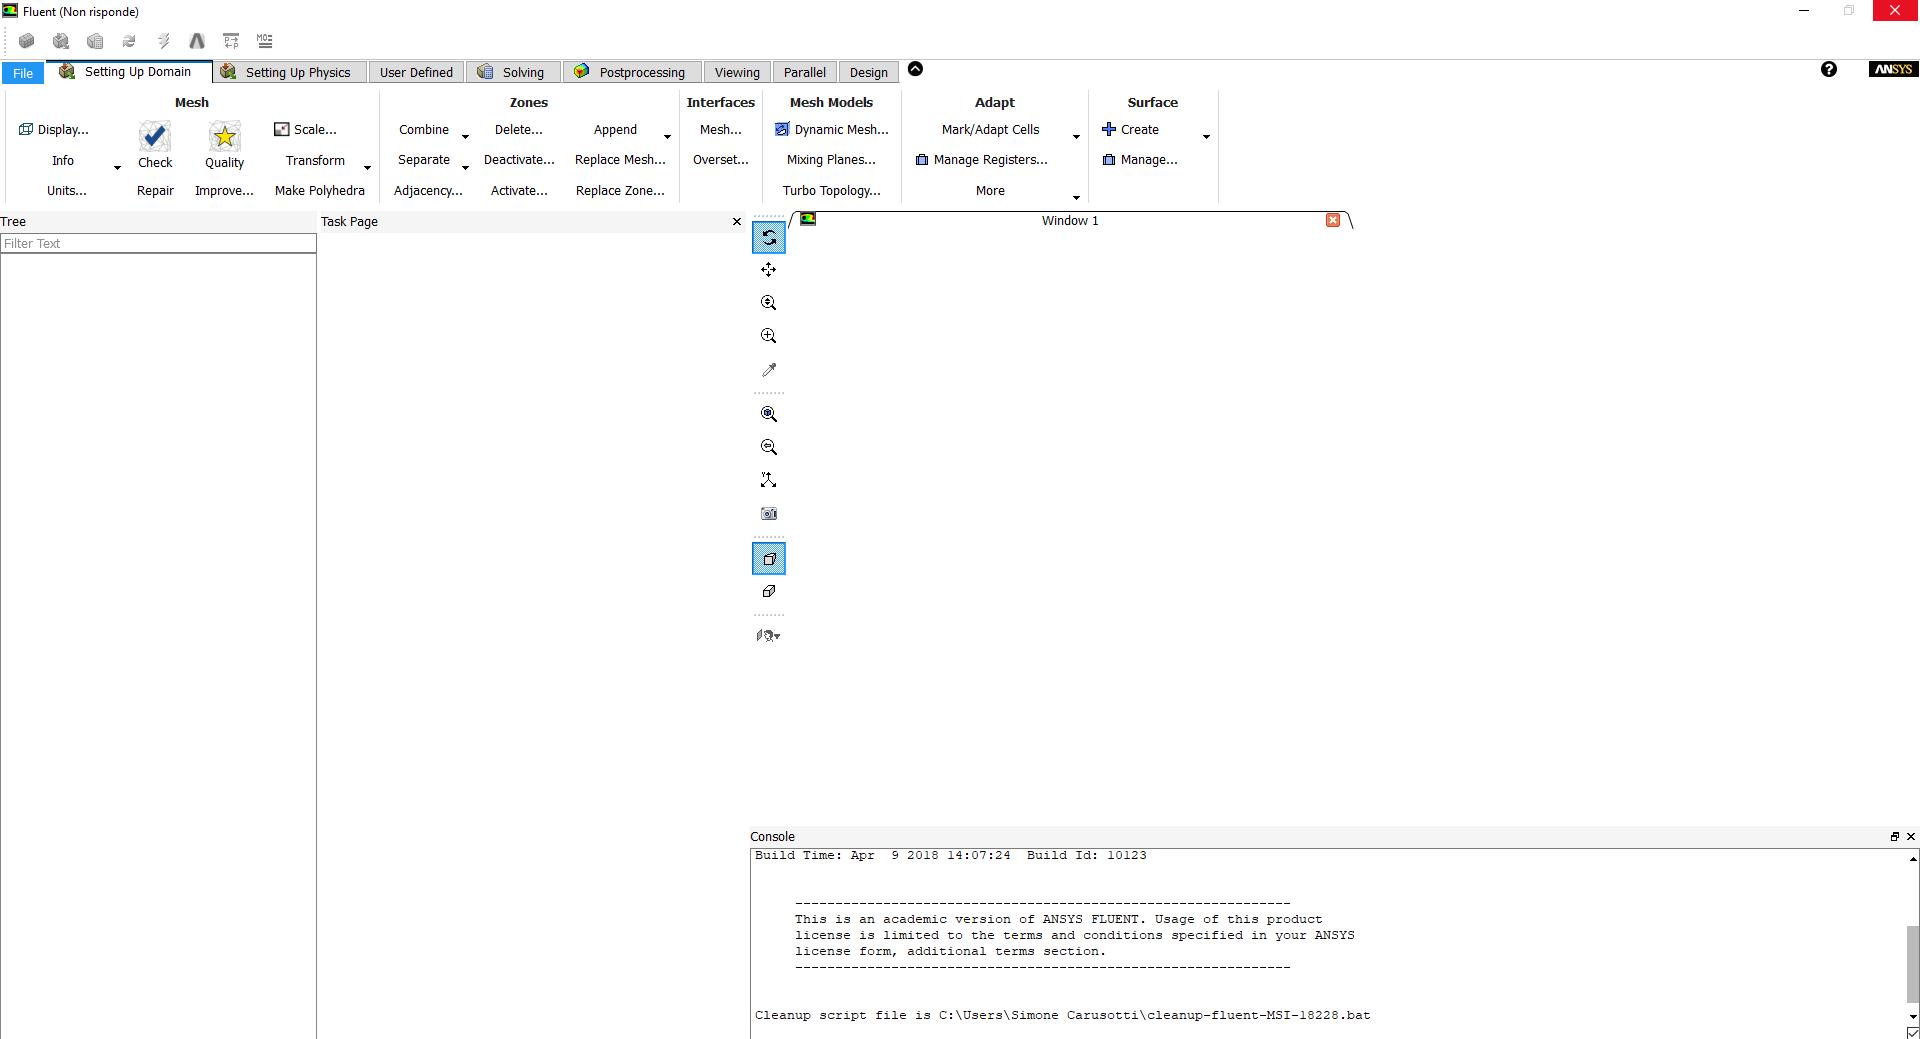Open mesh Display dialog
Screen dimensions: 1920x1039
pyautogui.click(x=54, y=130)
